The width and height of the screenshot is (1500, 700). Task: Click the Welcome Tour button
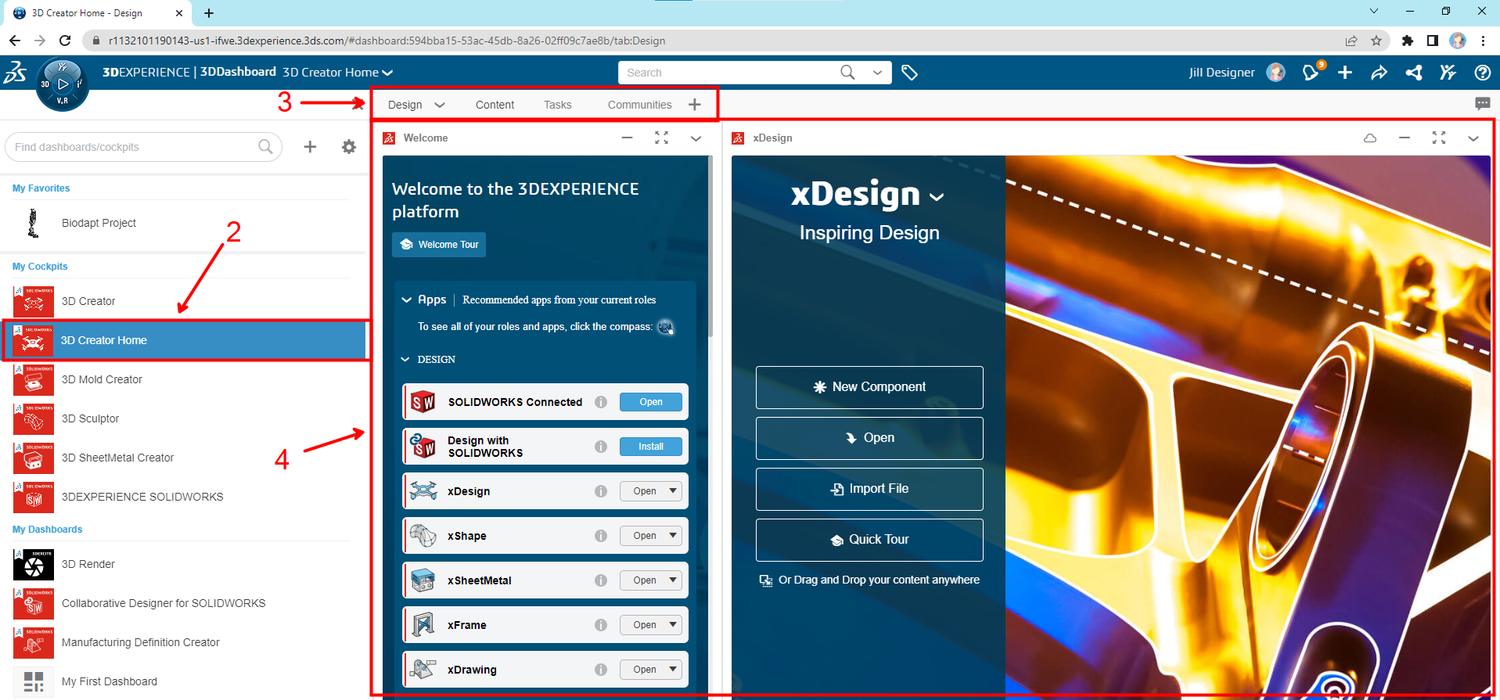coord(438,244)
